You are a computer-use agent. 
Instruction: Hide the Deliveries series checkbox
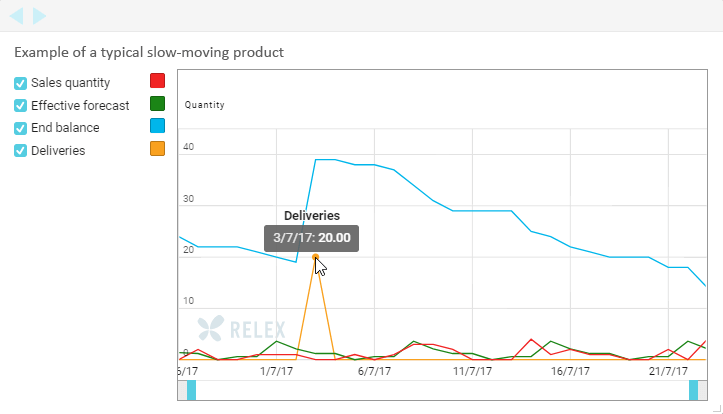[x=20, y=151]
